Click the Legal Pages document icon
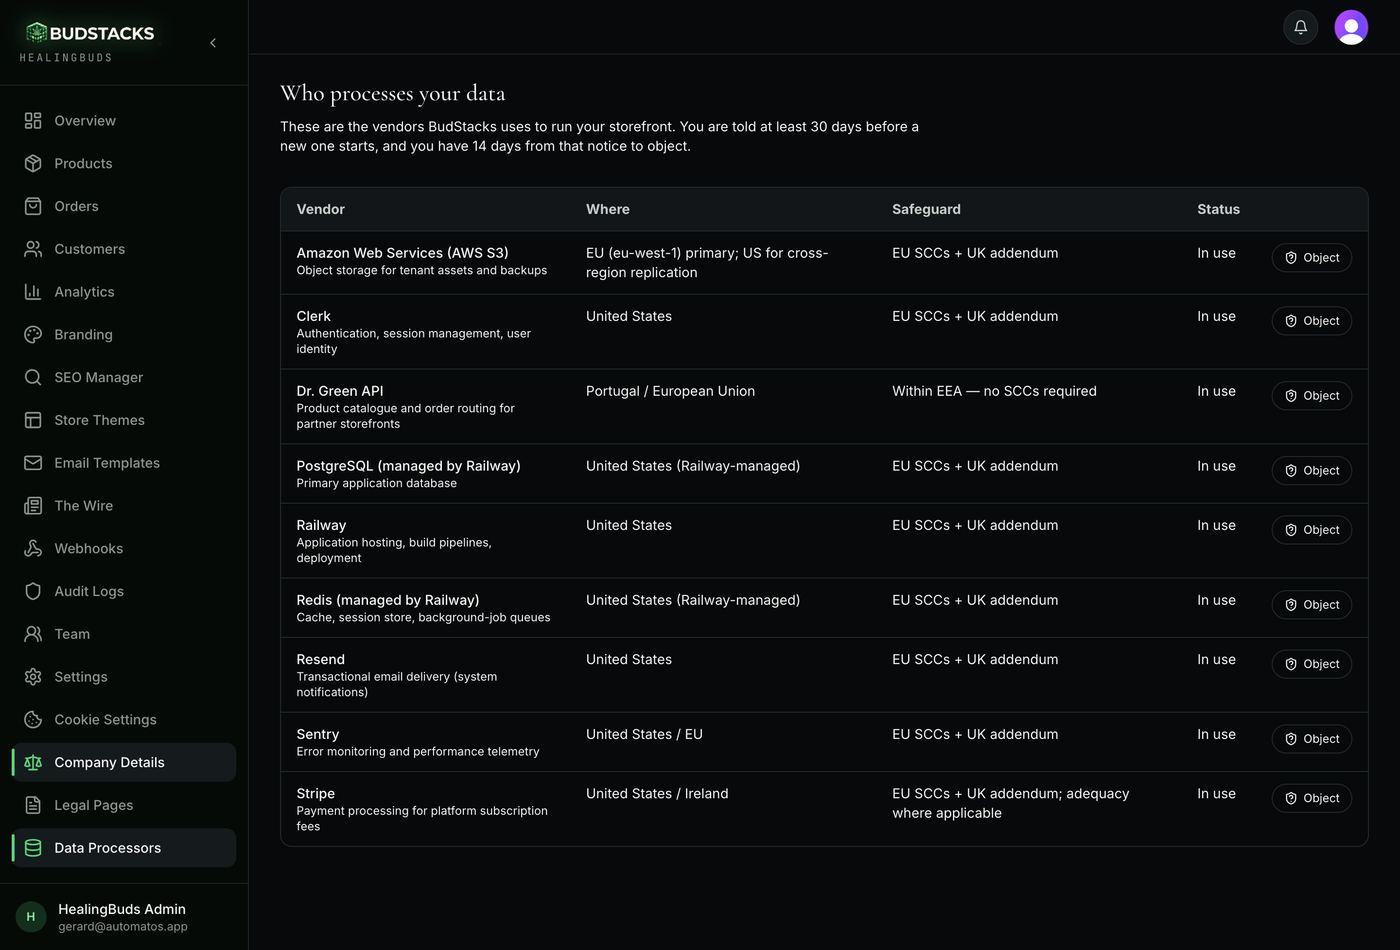 (x=33, y=805)
